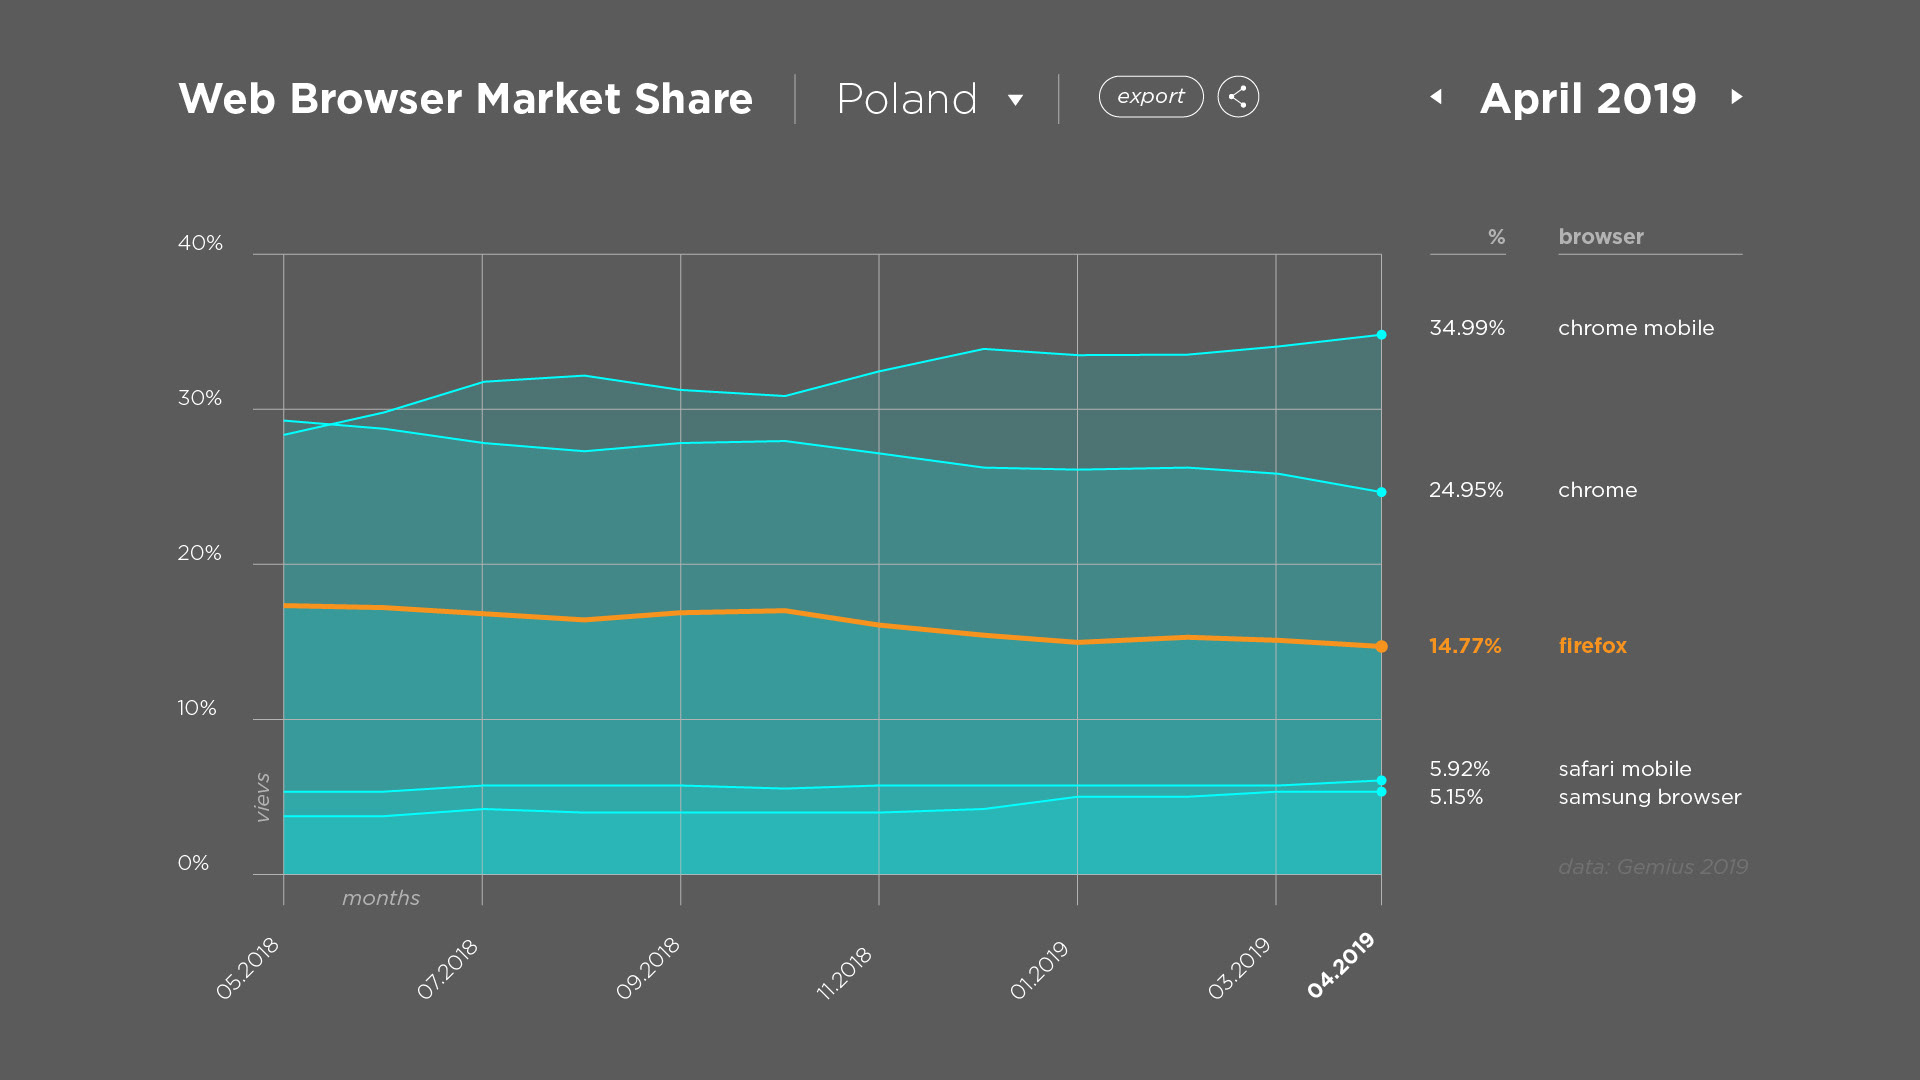The image size is (1920, 1080).
Task: Highlight chrome mobile in the legend
Action: coord(1635,328)
